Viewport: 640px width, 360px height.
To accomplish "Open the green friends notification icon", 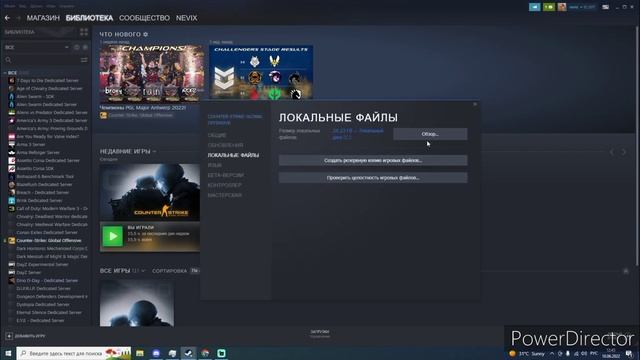I will coord(549,7).
